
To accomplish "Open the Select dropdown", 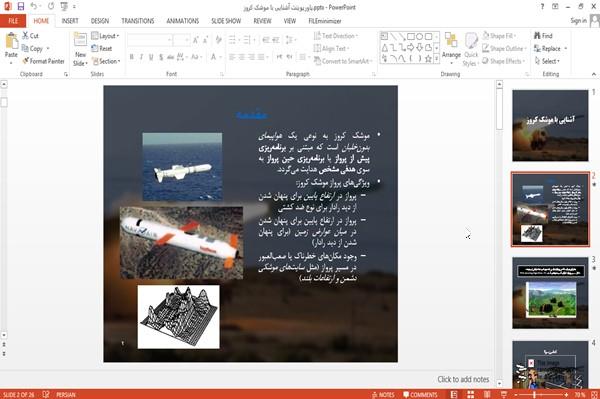I will pos(547,61).
